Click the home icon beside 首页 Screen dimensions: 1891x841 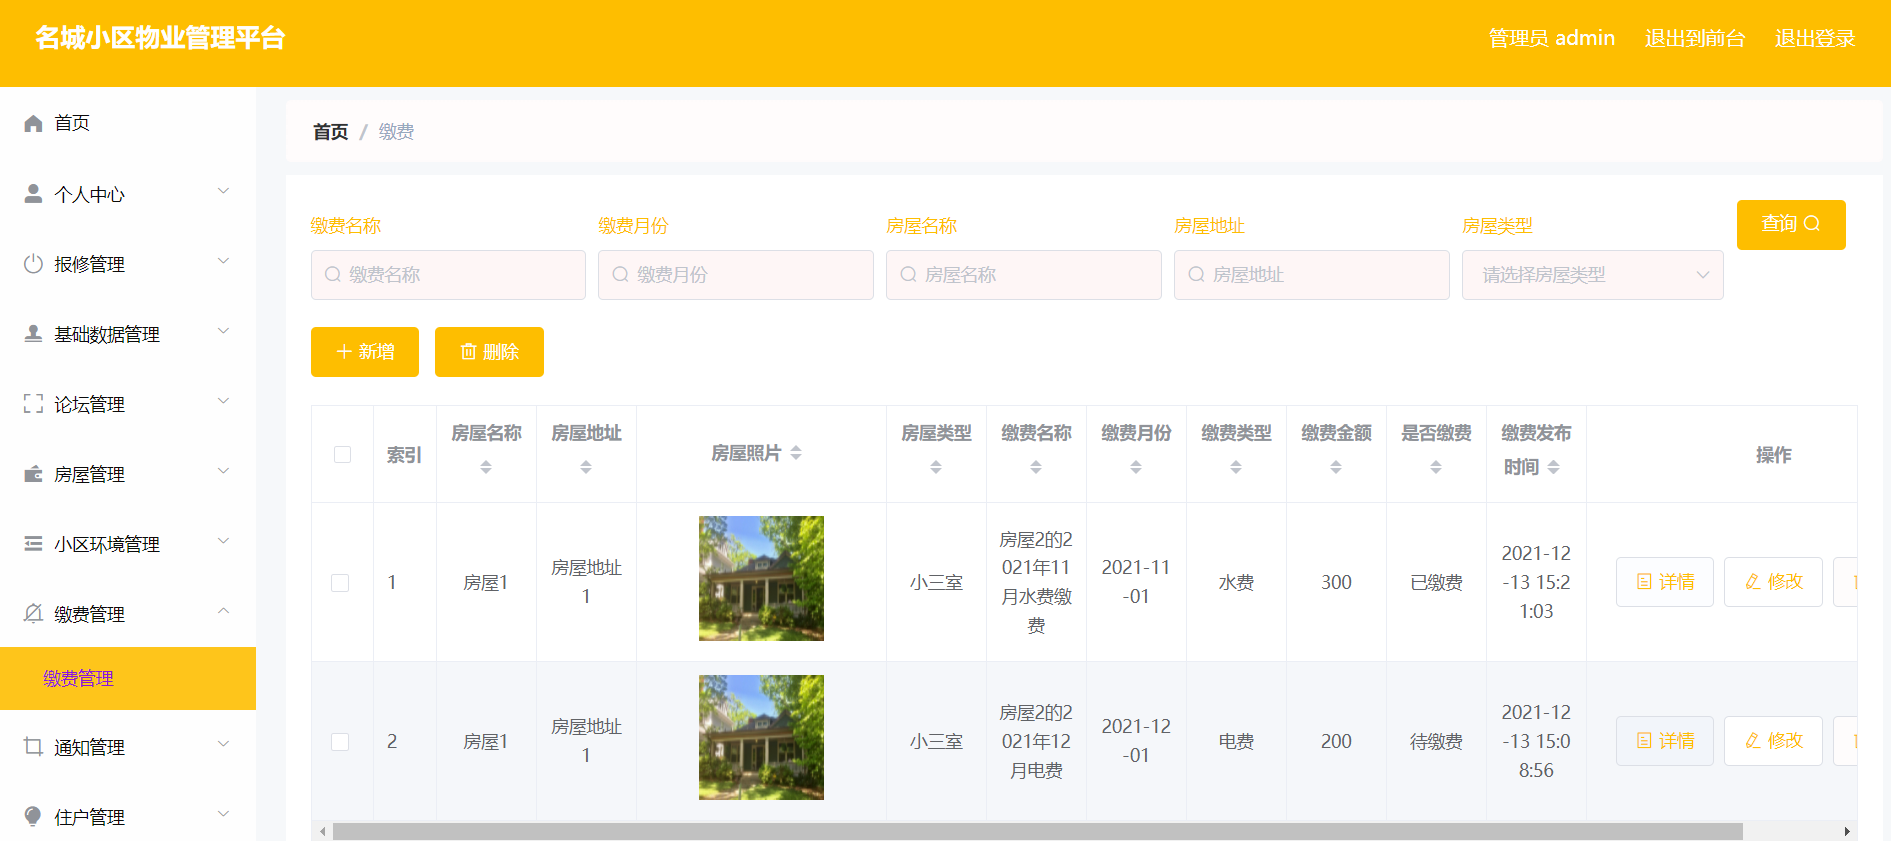33,123
